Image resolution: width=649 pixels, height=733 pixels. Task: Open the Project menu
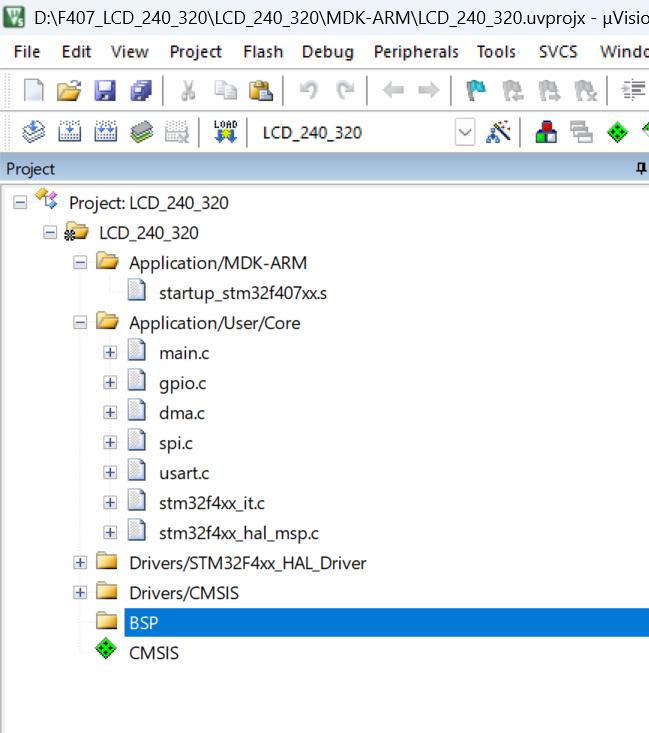click(195, 51)
